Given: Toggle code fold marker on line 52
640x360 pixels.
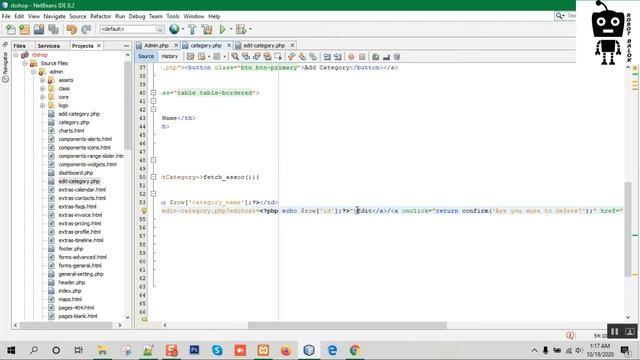Looking at the screenshot, I should pos(153,194).
